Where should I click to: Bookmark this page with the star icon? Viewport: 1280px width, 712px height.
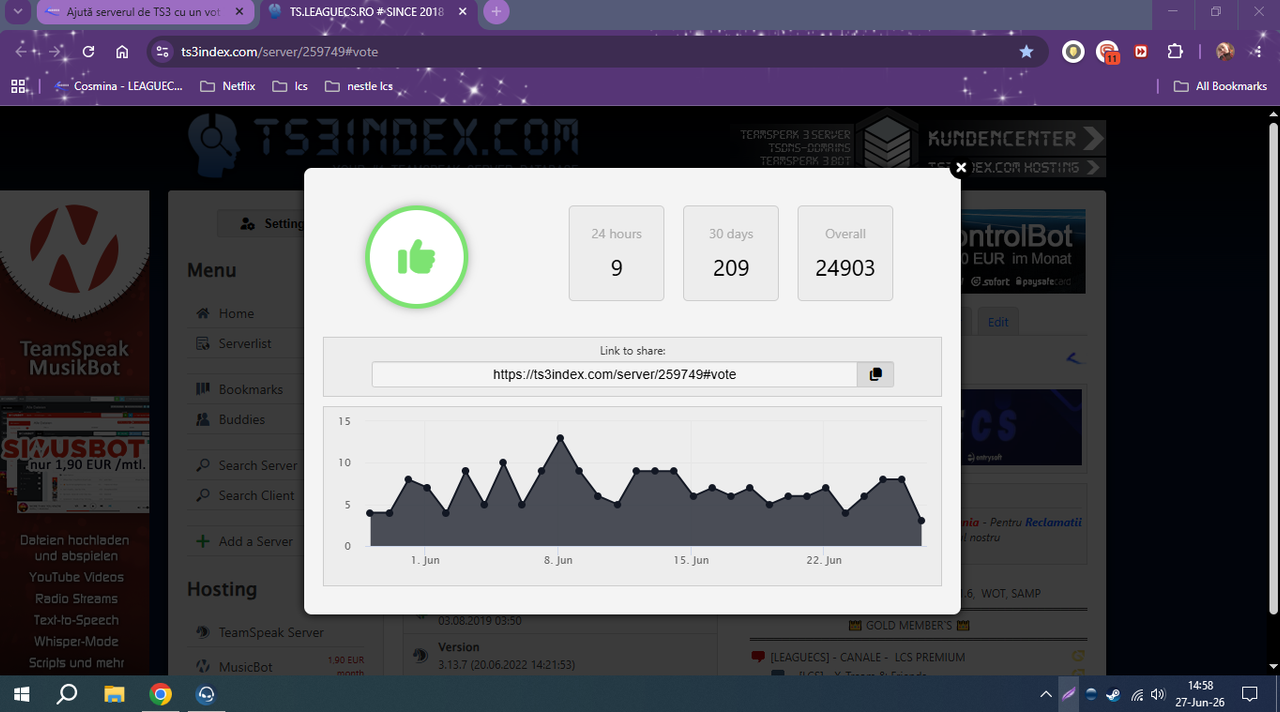[x=1026, y=52]
